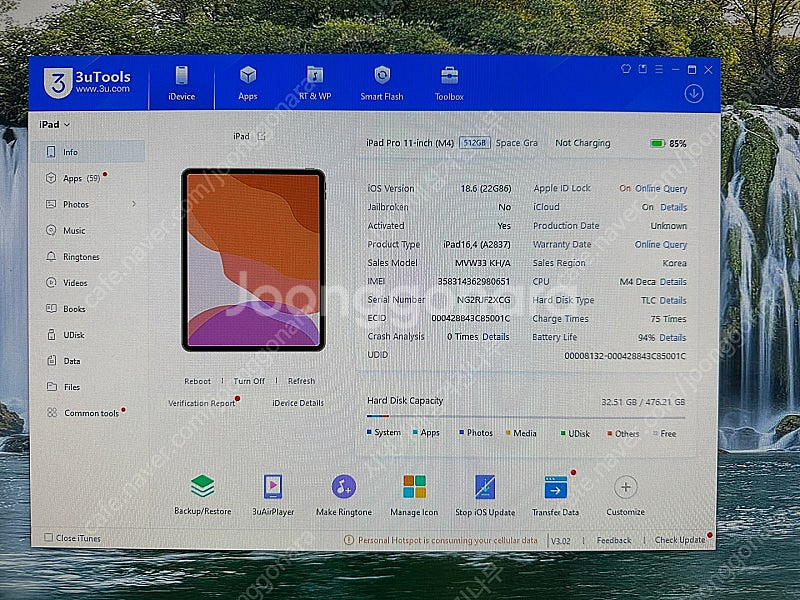This screenshot has height=600, width=800.
Task: Open the iDevice tab
Action: (x=182, y=83)
